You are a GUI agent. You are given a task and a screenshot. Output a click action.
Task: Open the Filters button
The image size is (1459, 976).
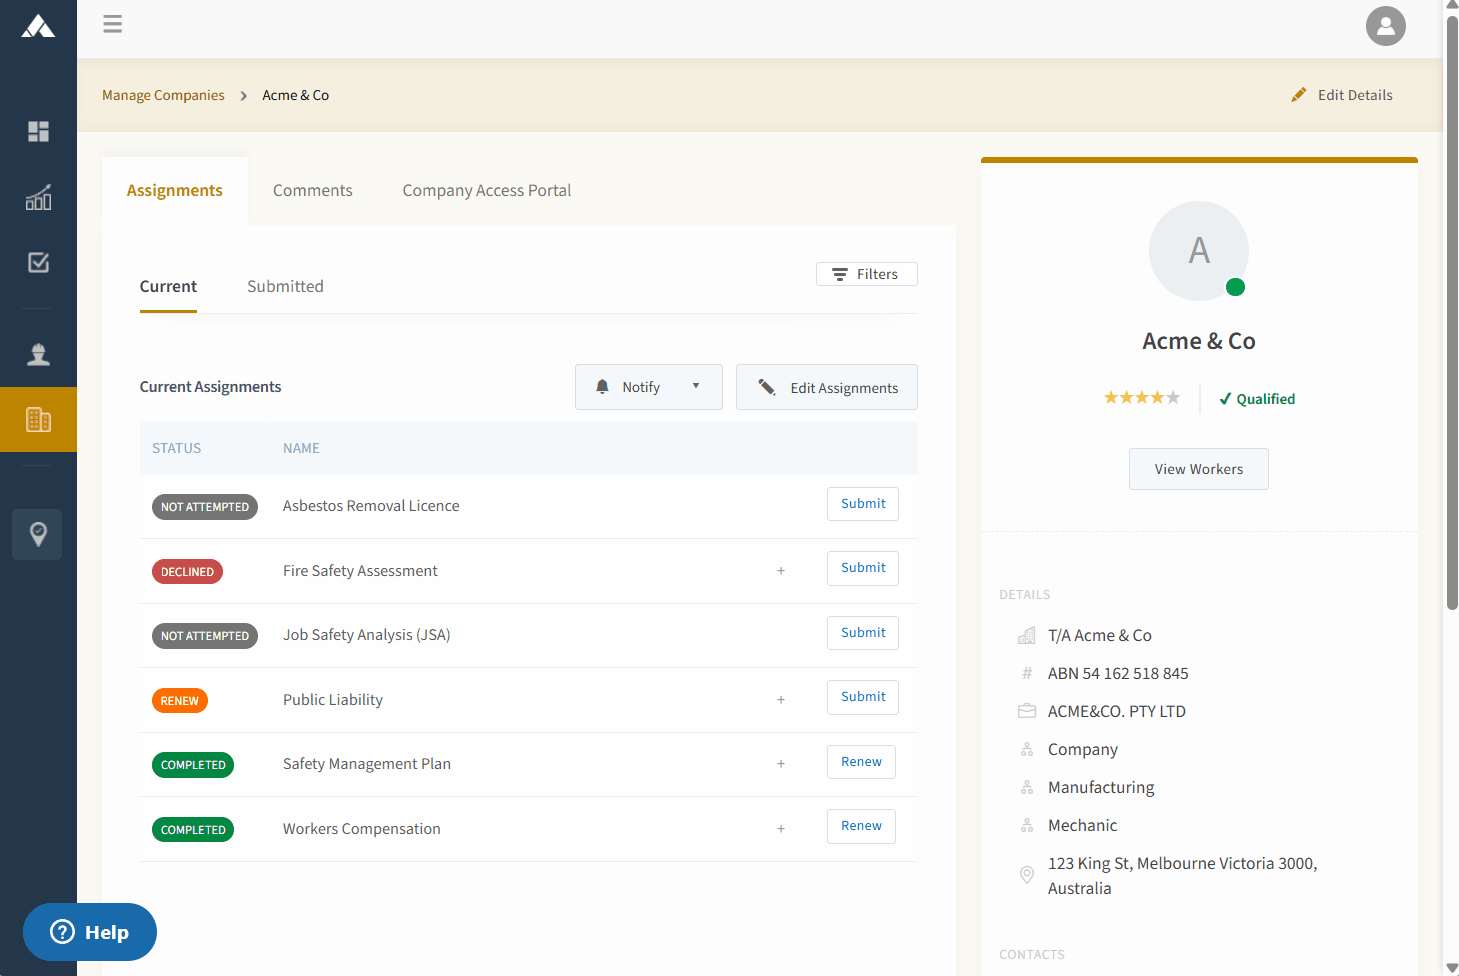click(x=867, y=274)
